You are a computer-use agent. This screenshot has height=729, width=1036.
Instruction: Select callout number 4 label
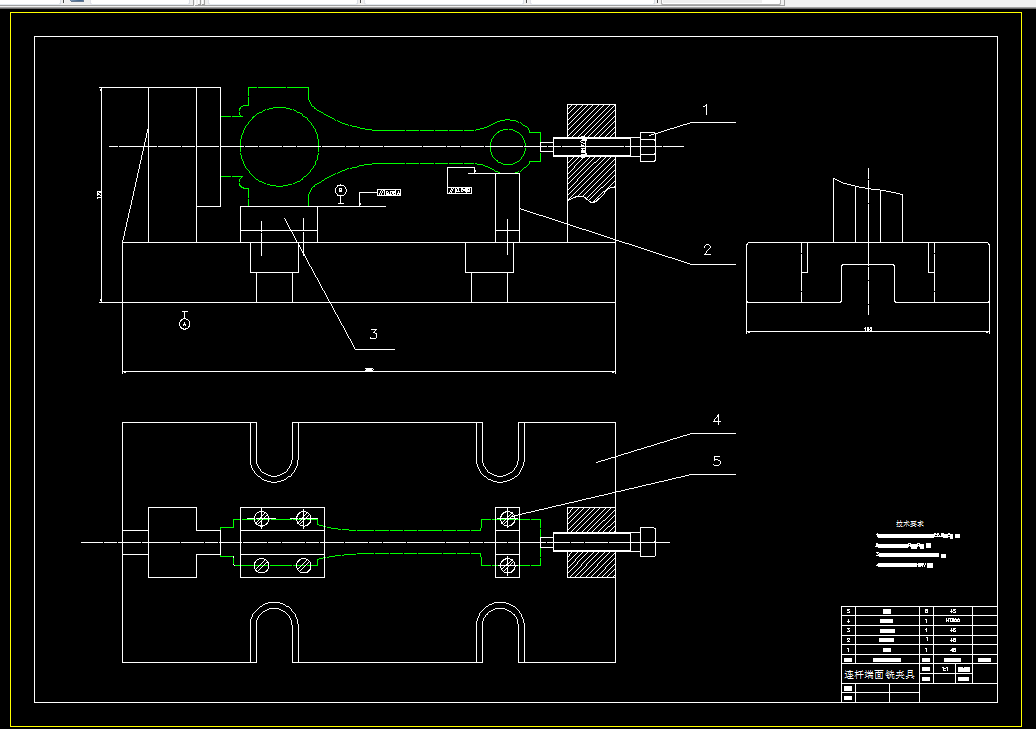[717, 420]
